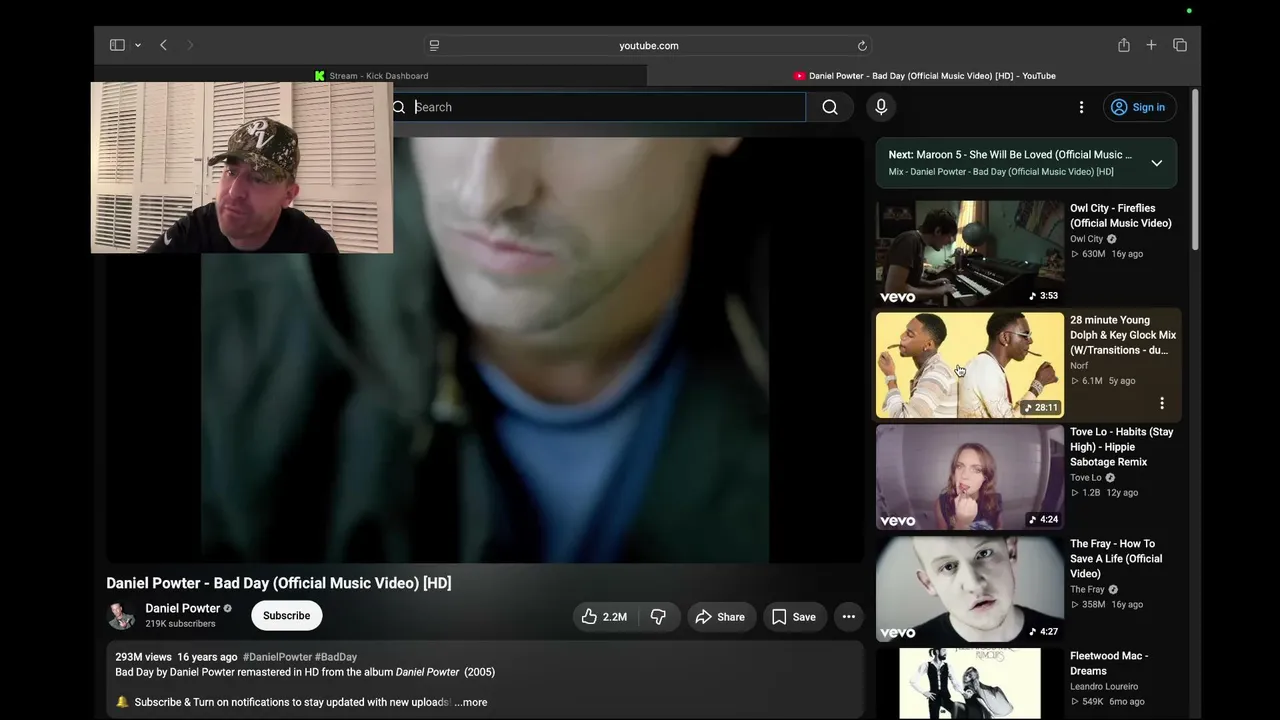
Task: Click the Tove Lo channel name
Action: pyautogui.click(x=1086, y=478)
